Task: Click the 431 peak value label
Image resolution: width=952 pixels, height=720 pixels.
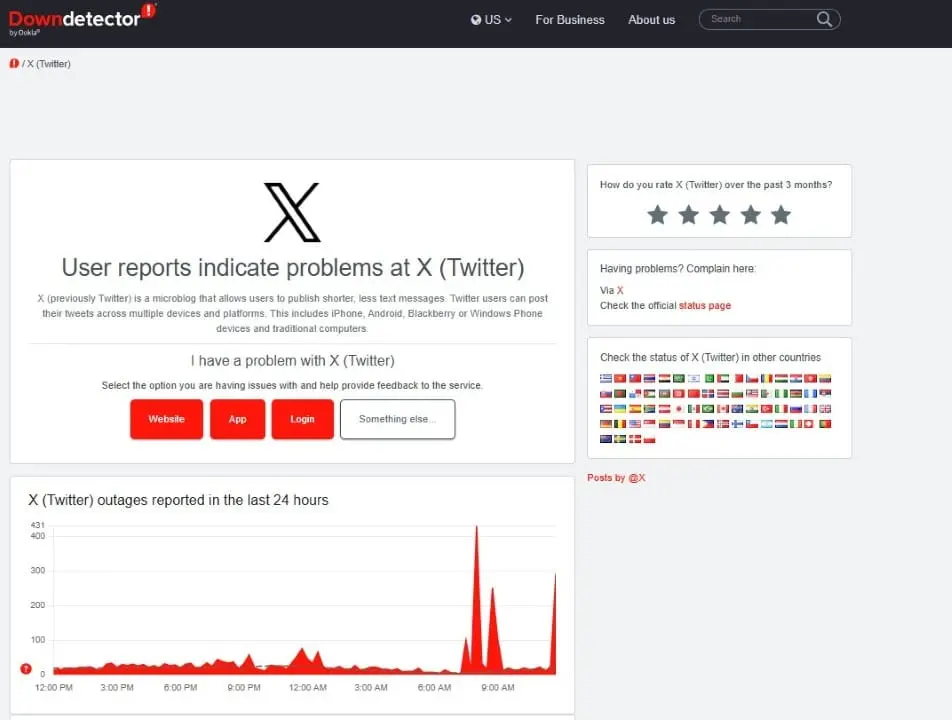Action: (x=38, y=525)
